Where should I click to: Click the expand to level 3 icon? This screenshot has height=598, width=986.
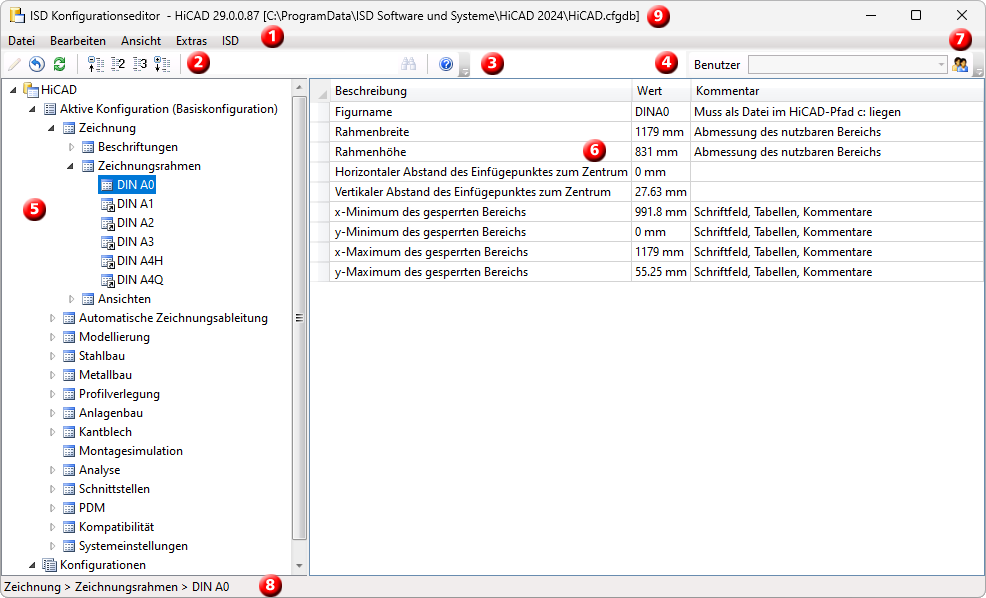click(140, 64)
